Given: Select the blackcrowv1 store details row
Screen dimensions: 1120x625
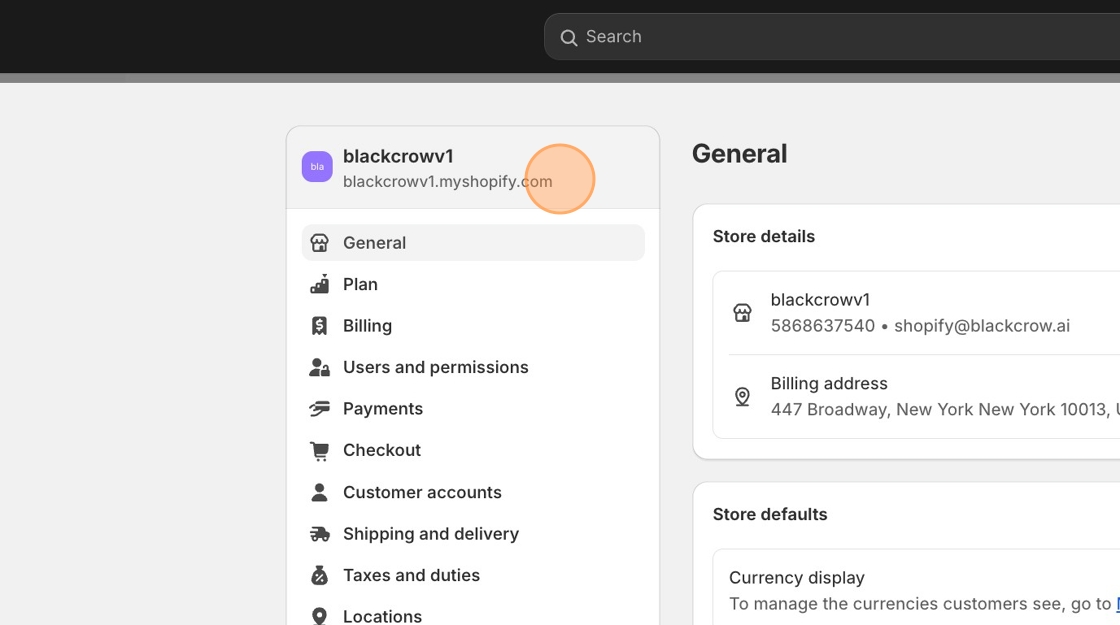Looking at the screenshot, I should point(920,313).
